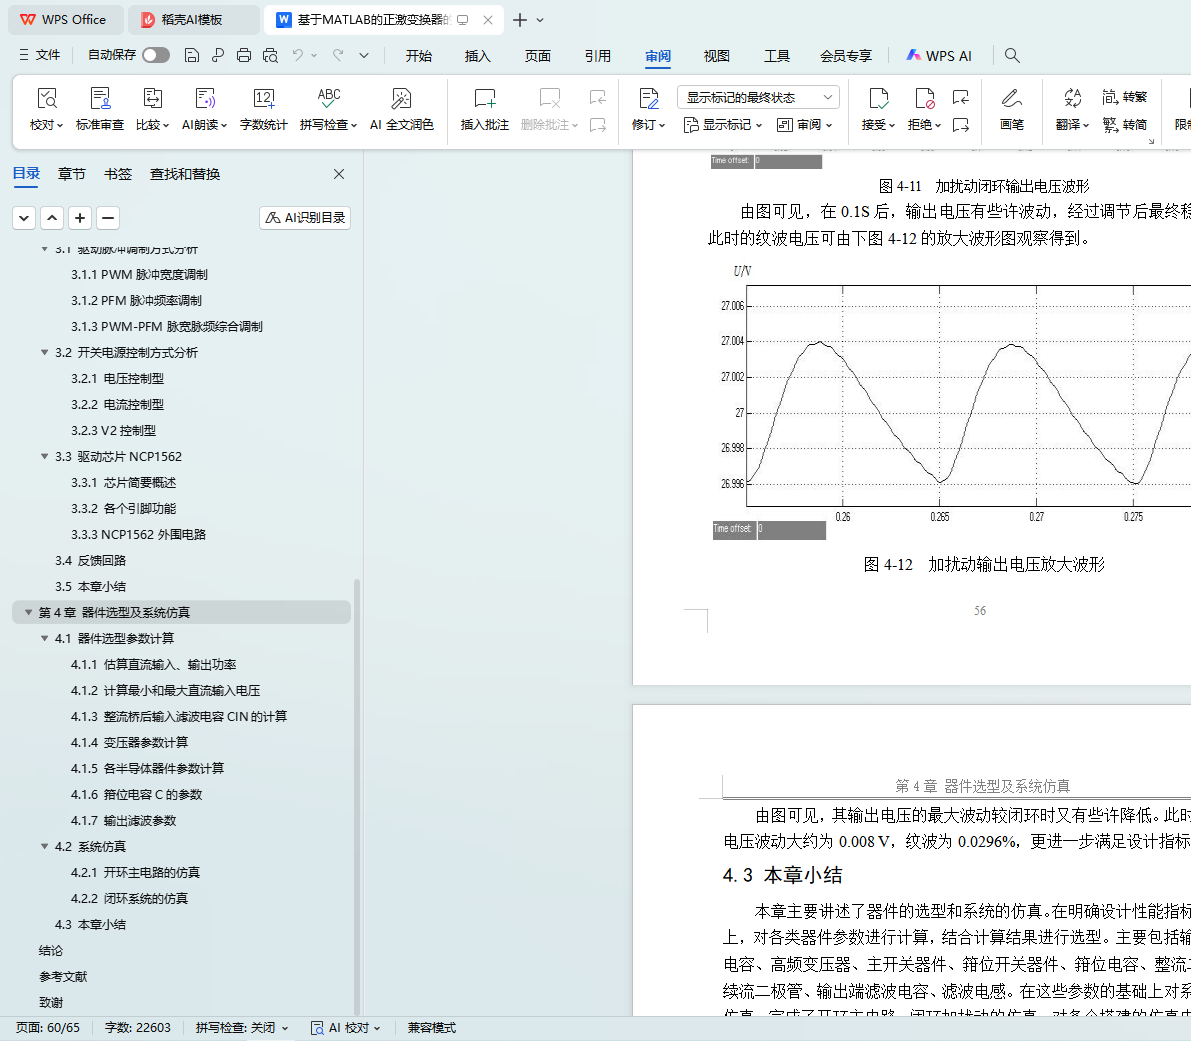Open the 书签 navigation pane tab

[118, 174]
